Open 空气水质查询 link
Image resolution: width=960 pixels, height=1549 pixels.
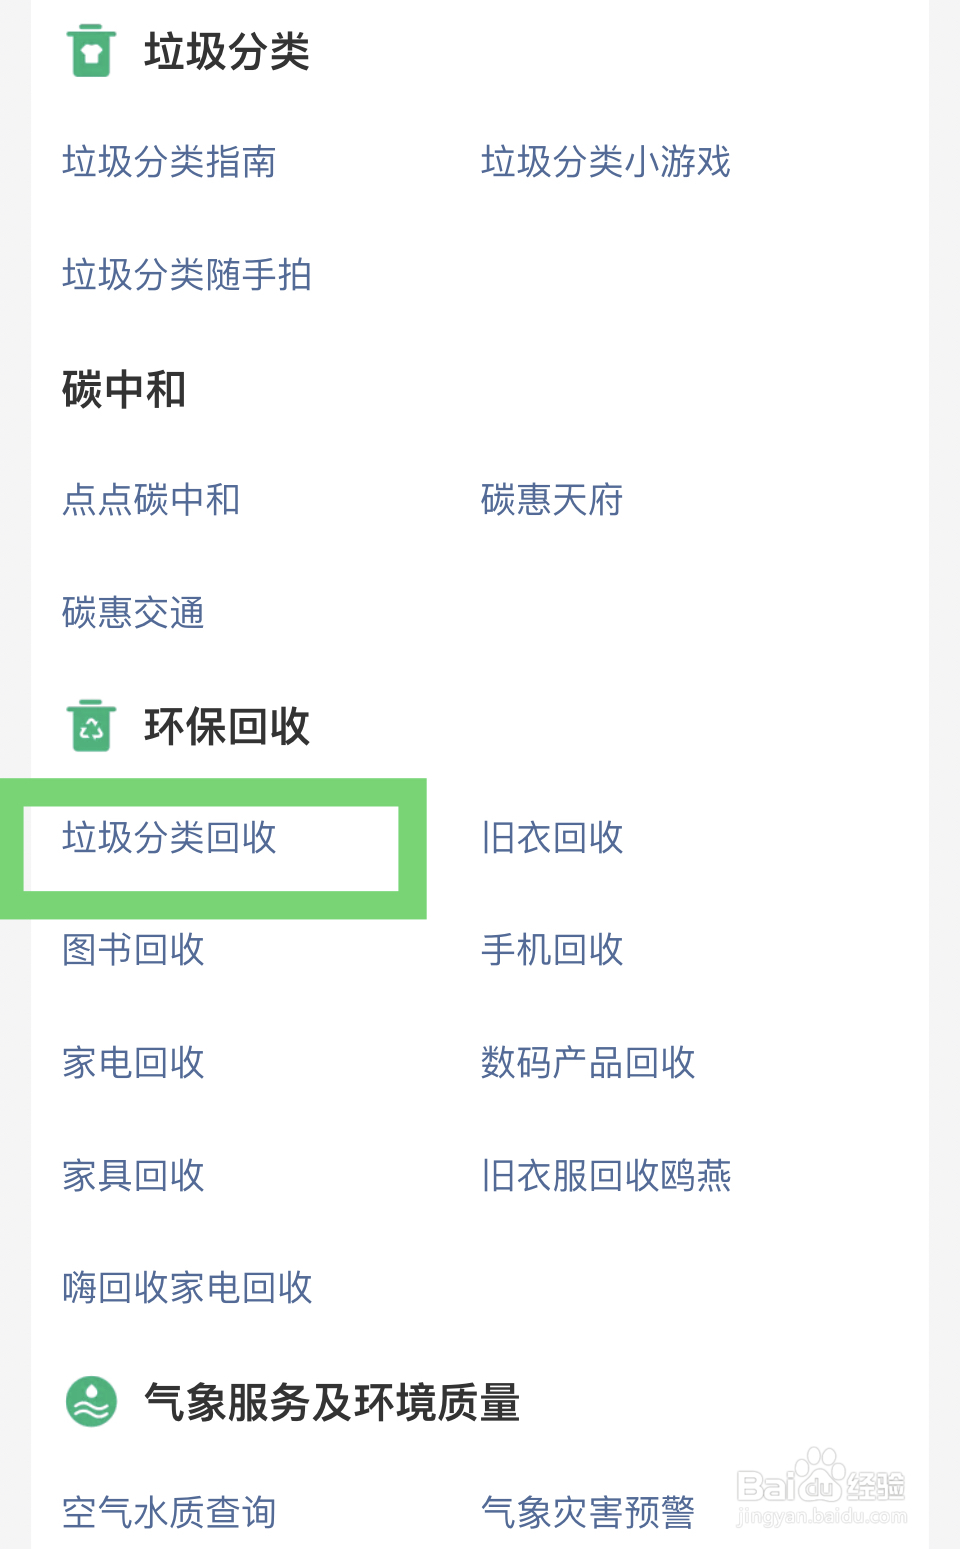169,1513
